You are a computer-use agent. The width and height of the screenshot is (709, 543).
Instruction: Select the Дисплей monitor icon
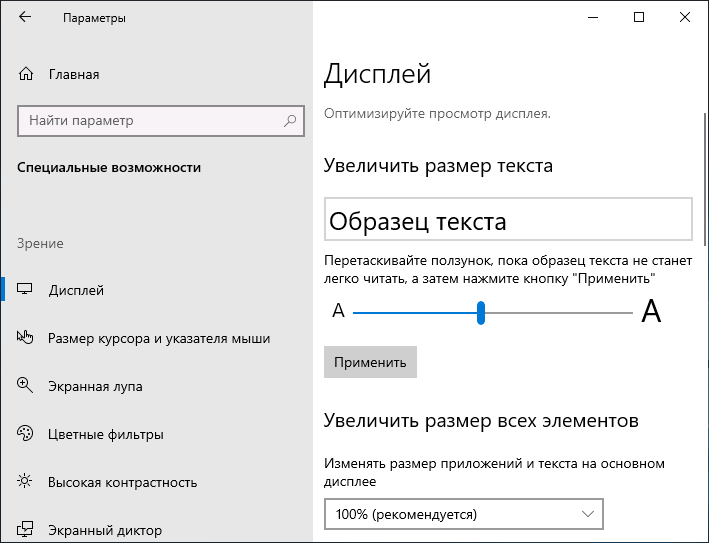click(x=24, y=289)
